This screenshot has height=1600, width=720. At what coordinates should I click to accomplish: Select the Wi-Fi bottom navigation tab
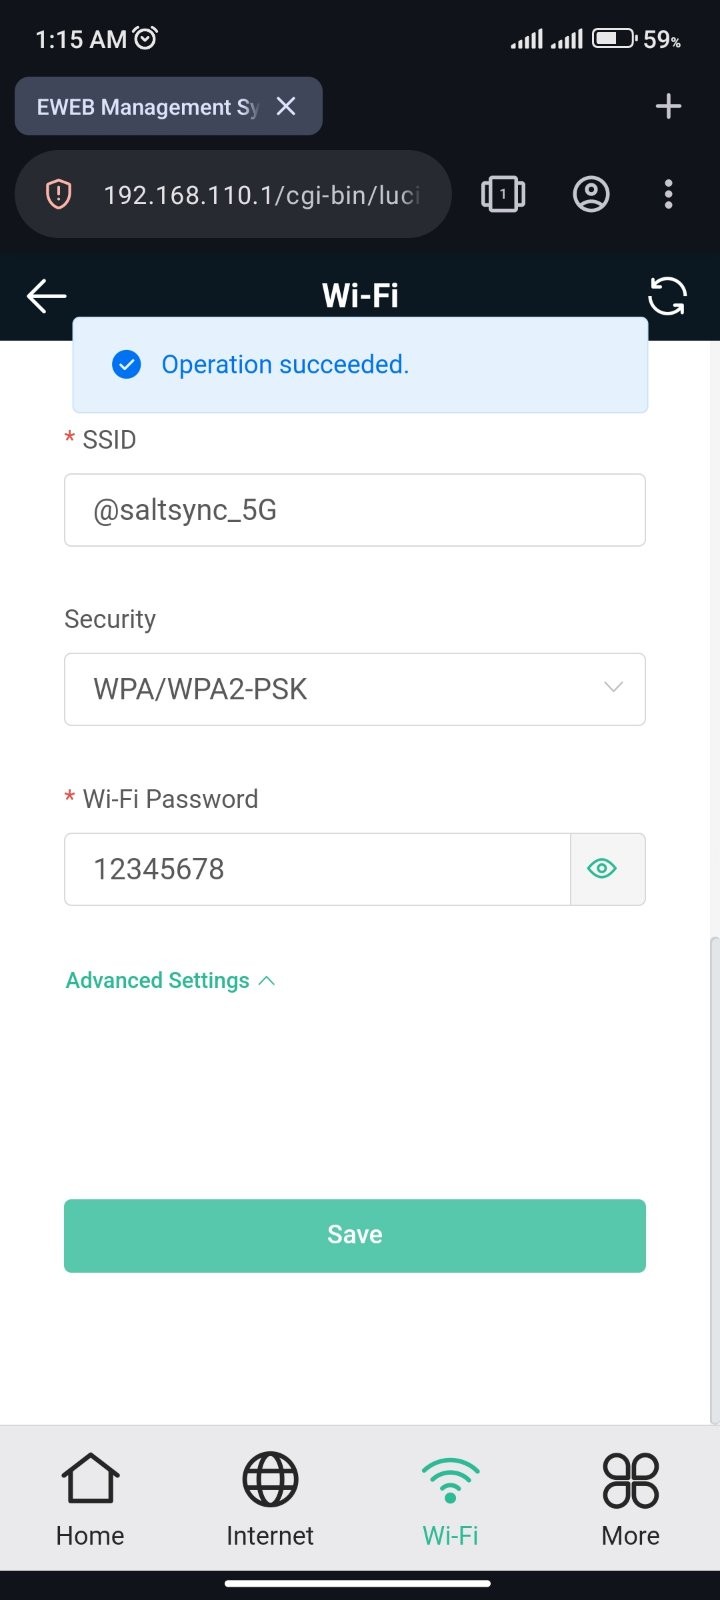click(x=450, y=1499)
